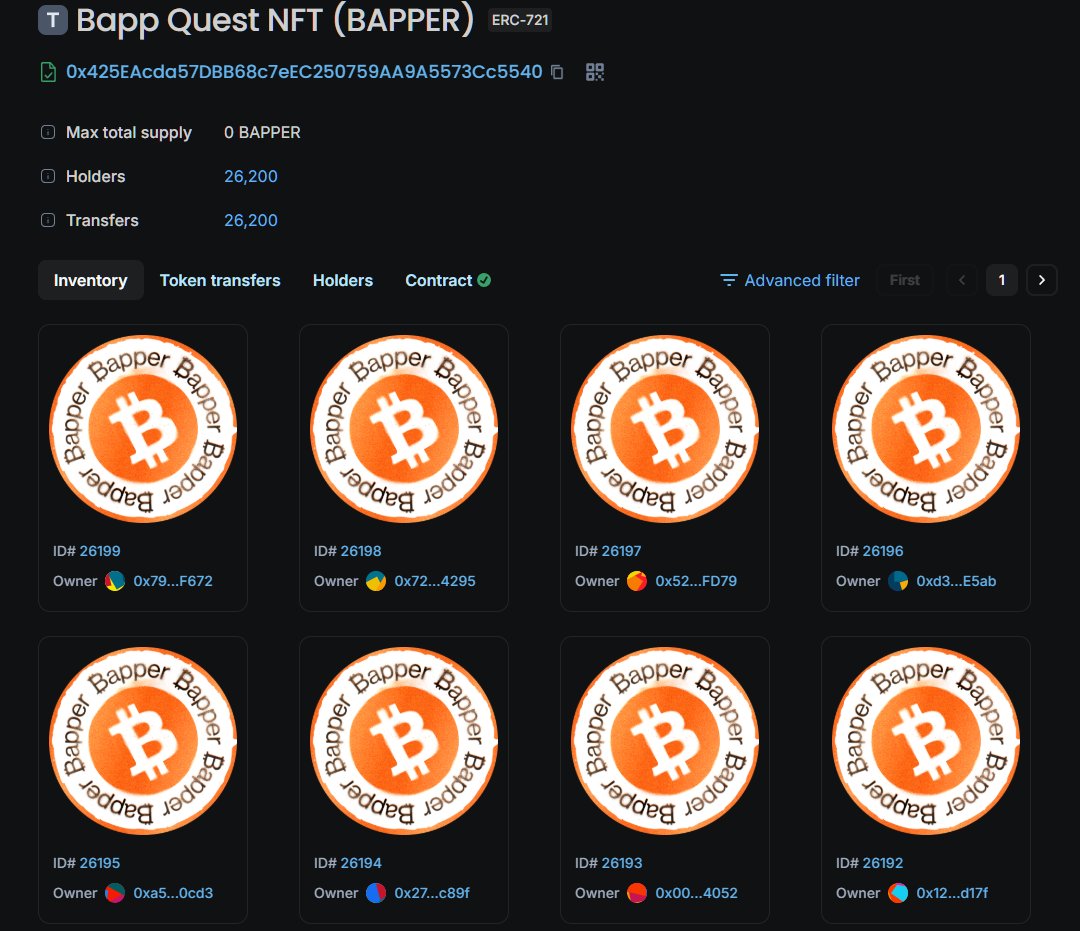The height and width of the screenshot is (931, 1080).
Task: Copy the contract address with copy icon
Action: coord(557,72)
